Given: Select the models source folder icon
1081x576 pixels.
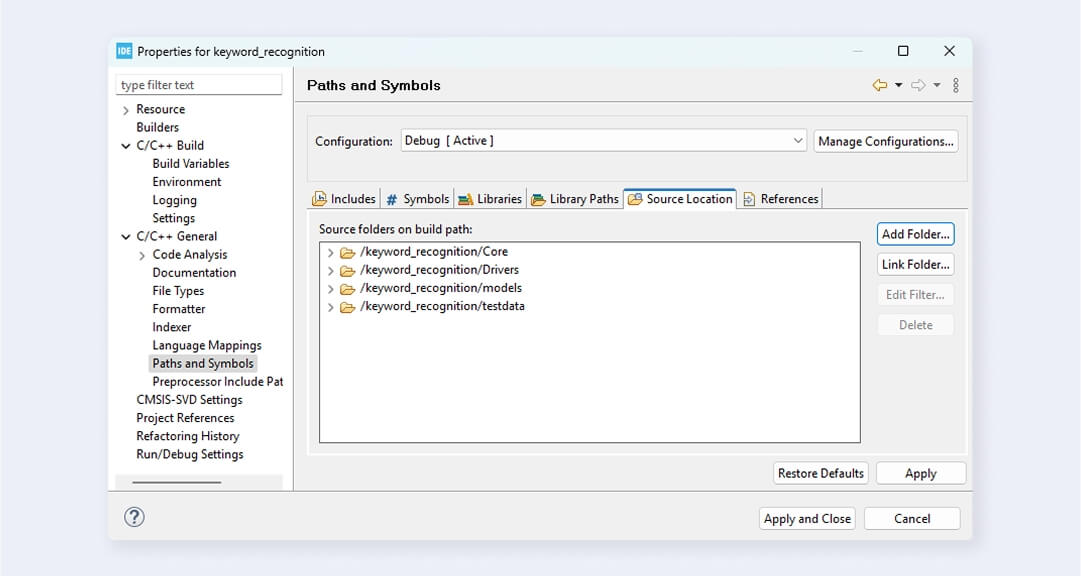Looking at the screenshot, I should (x=348, y=289).
